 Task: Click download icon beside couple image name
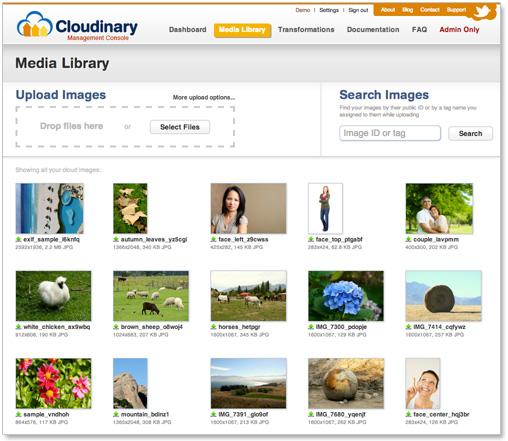click(x=408, y=239)
